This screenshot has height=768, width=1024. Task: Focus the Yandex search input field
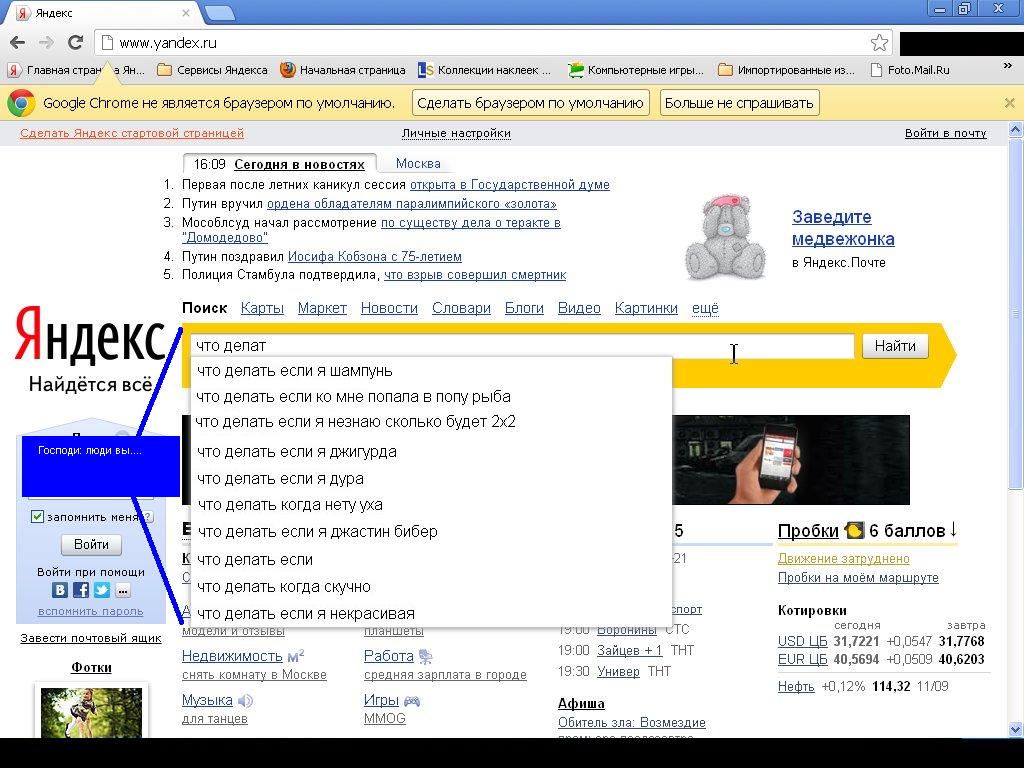point(522,345)
